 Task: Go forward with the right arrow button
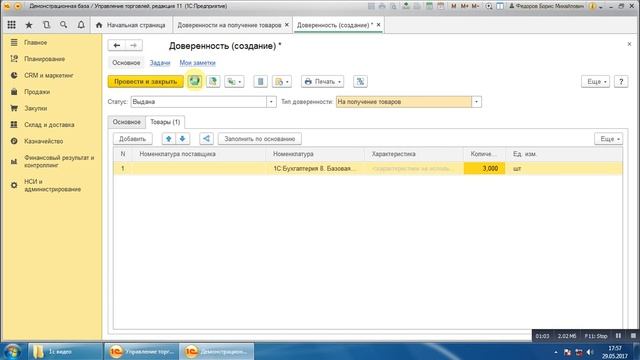coord(133,45)
